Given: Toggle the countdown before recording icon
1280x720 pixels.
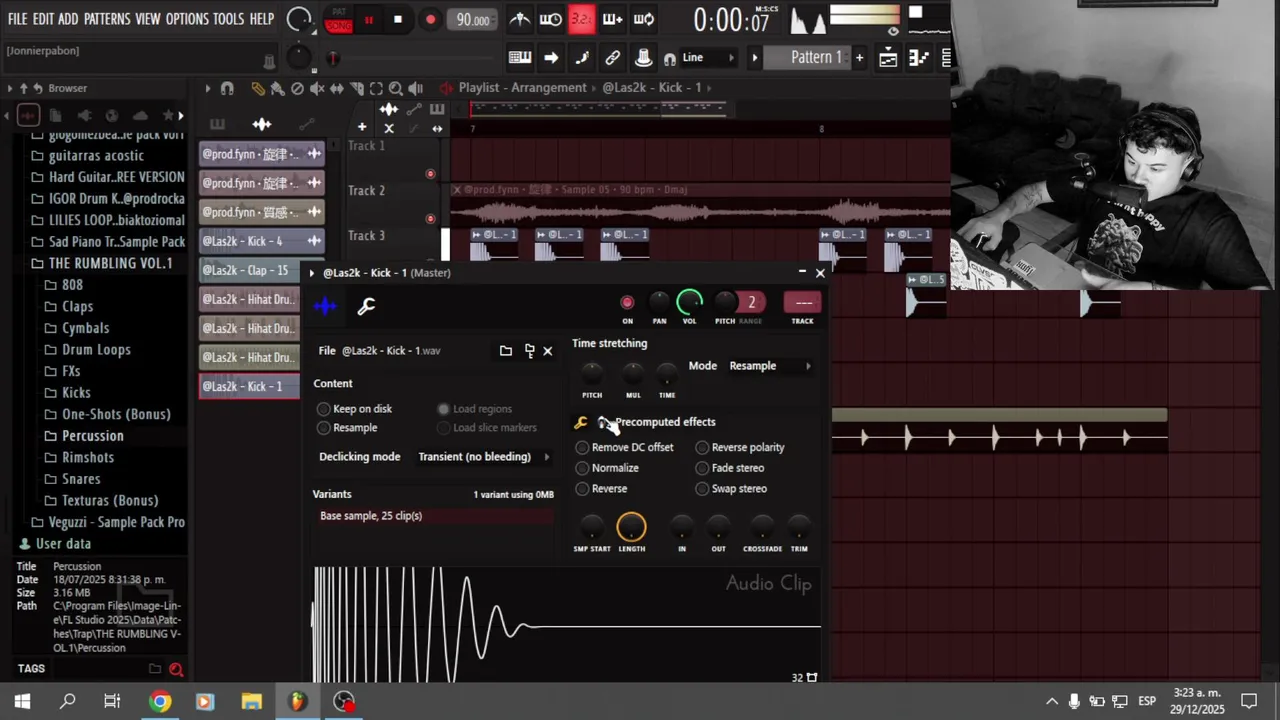Looking at the screenshot, I should click(x=581, y=19).
